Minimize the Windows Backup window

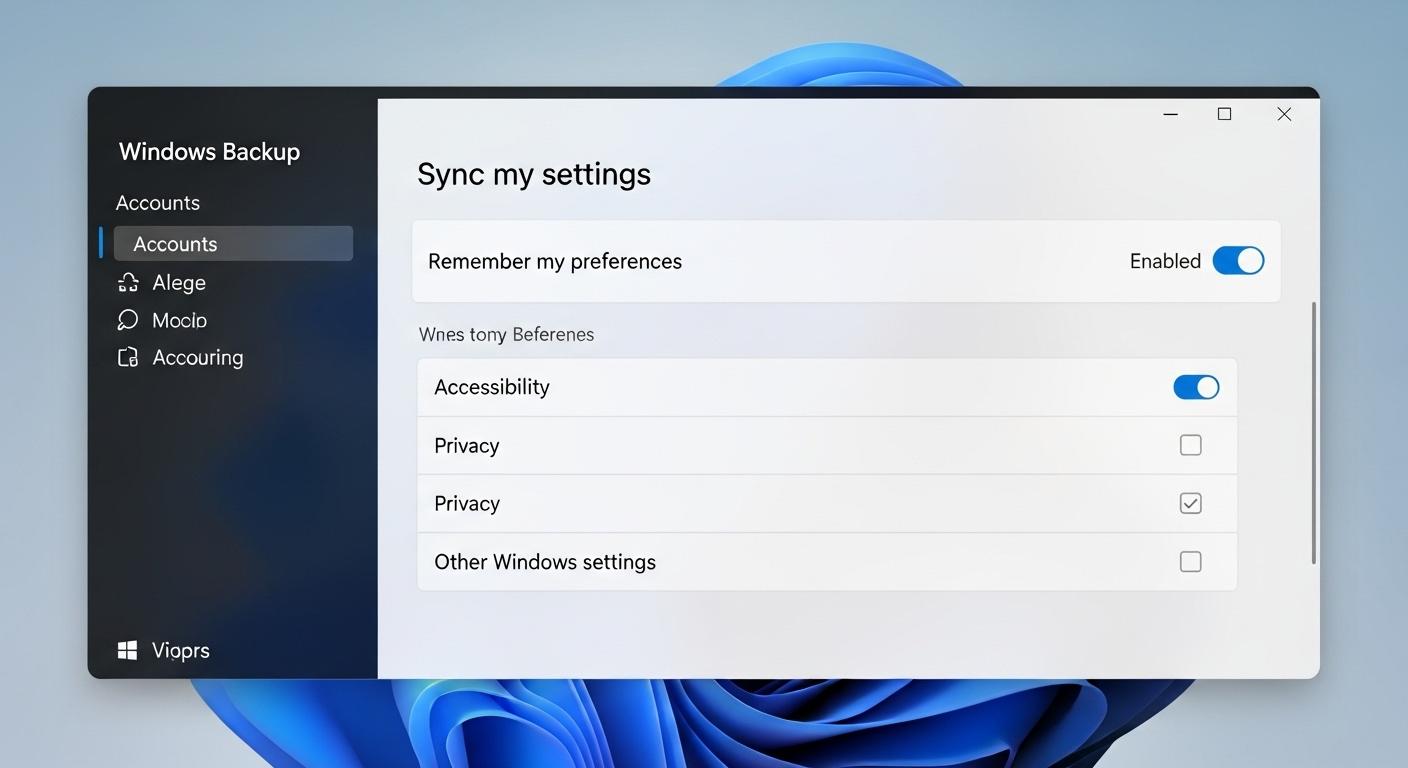click(1170, 115)
